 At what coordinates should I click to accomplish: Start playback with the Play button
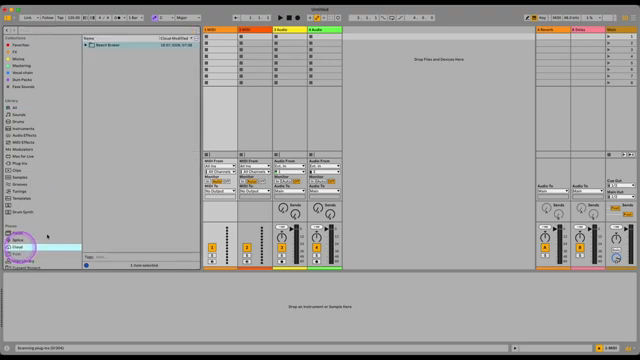[280, 18]
